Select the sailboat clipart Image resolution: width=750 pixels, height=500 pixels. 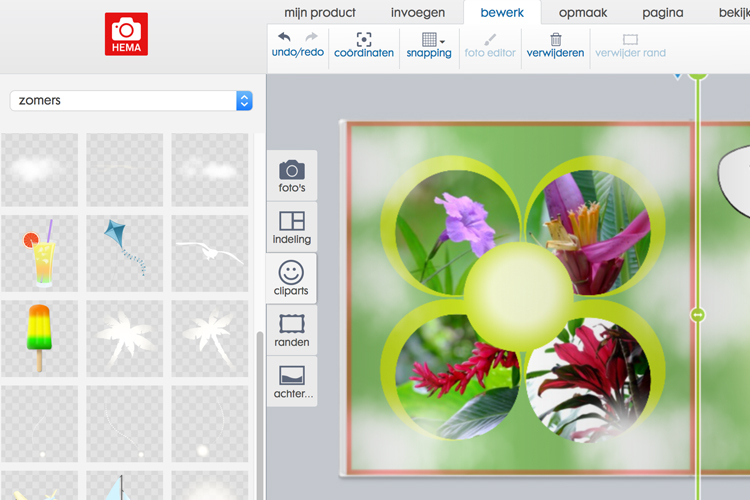125,486
